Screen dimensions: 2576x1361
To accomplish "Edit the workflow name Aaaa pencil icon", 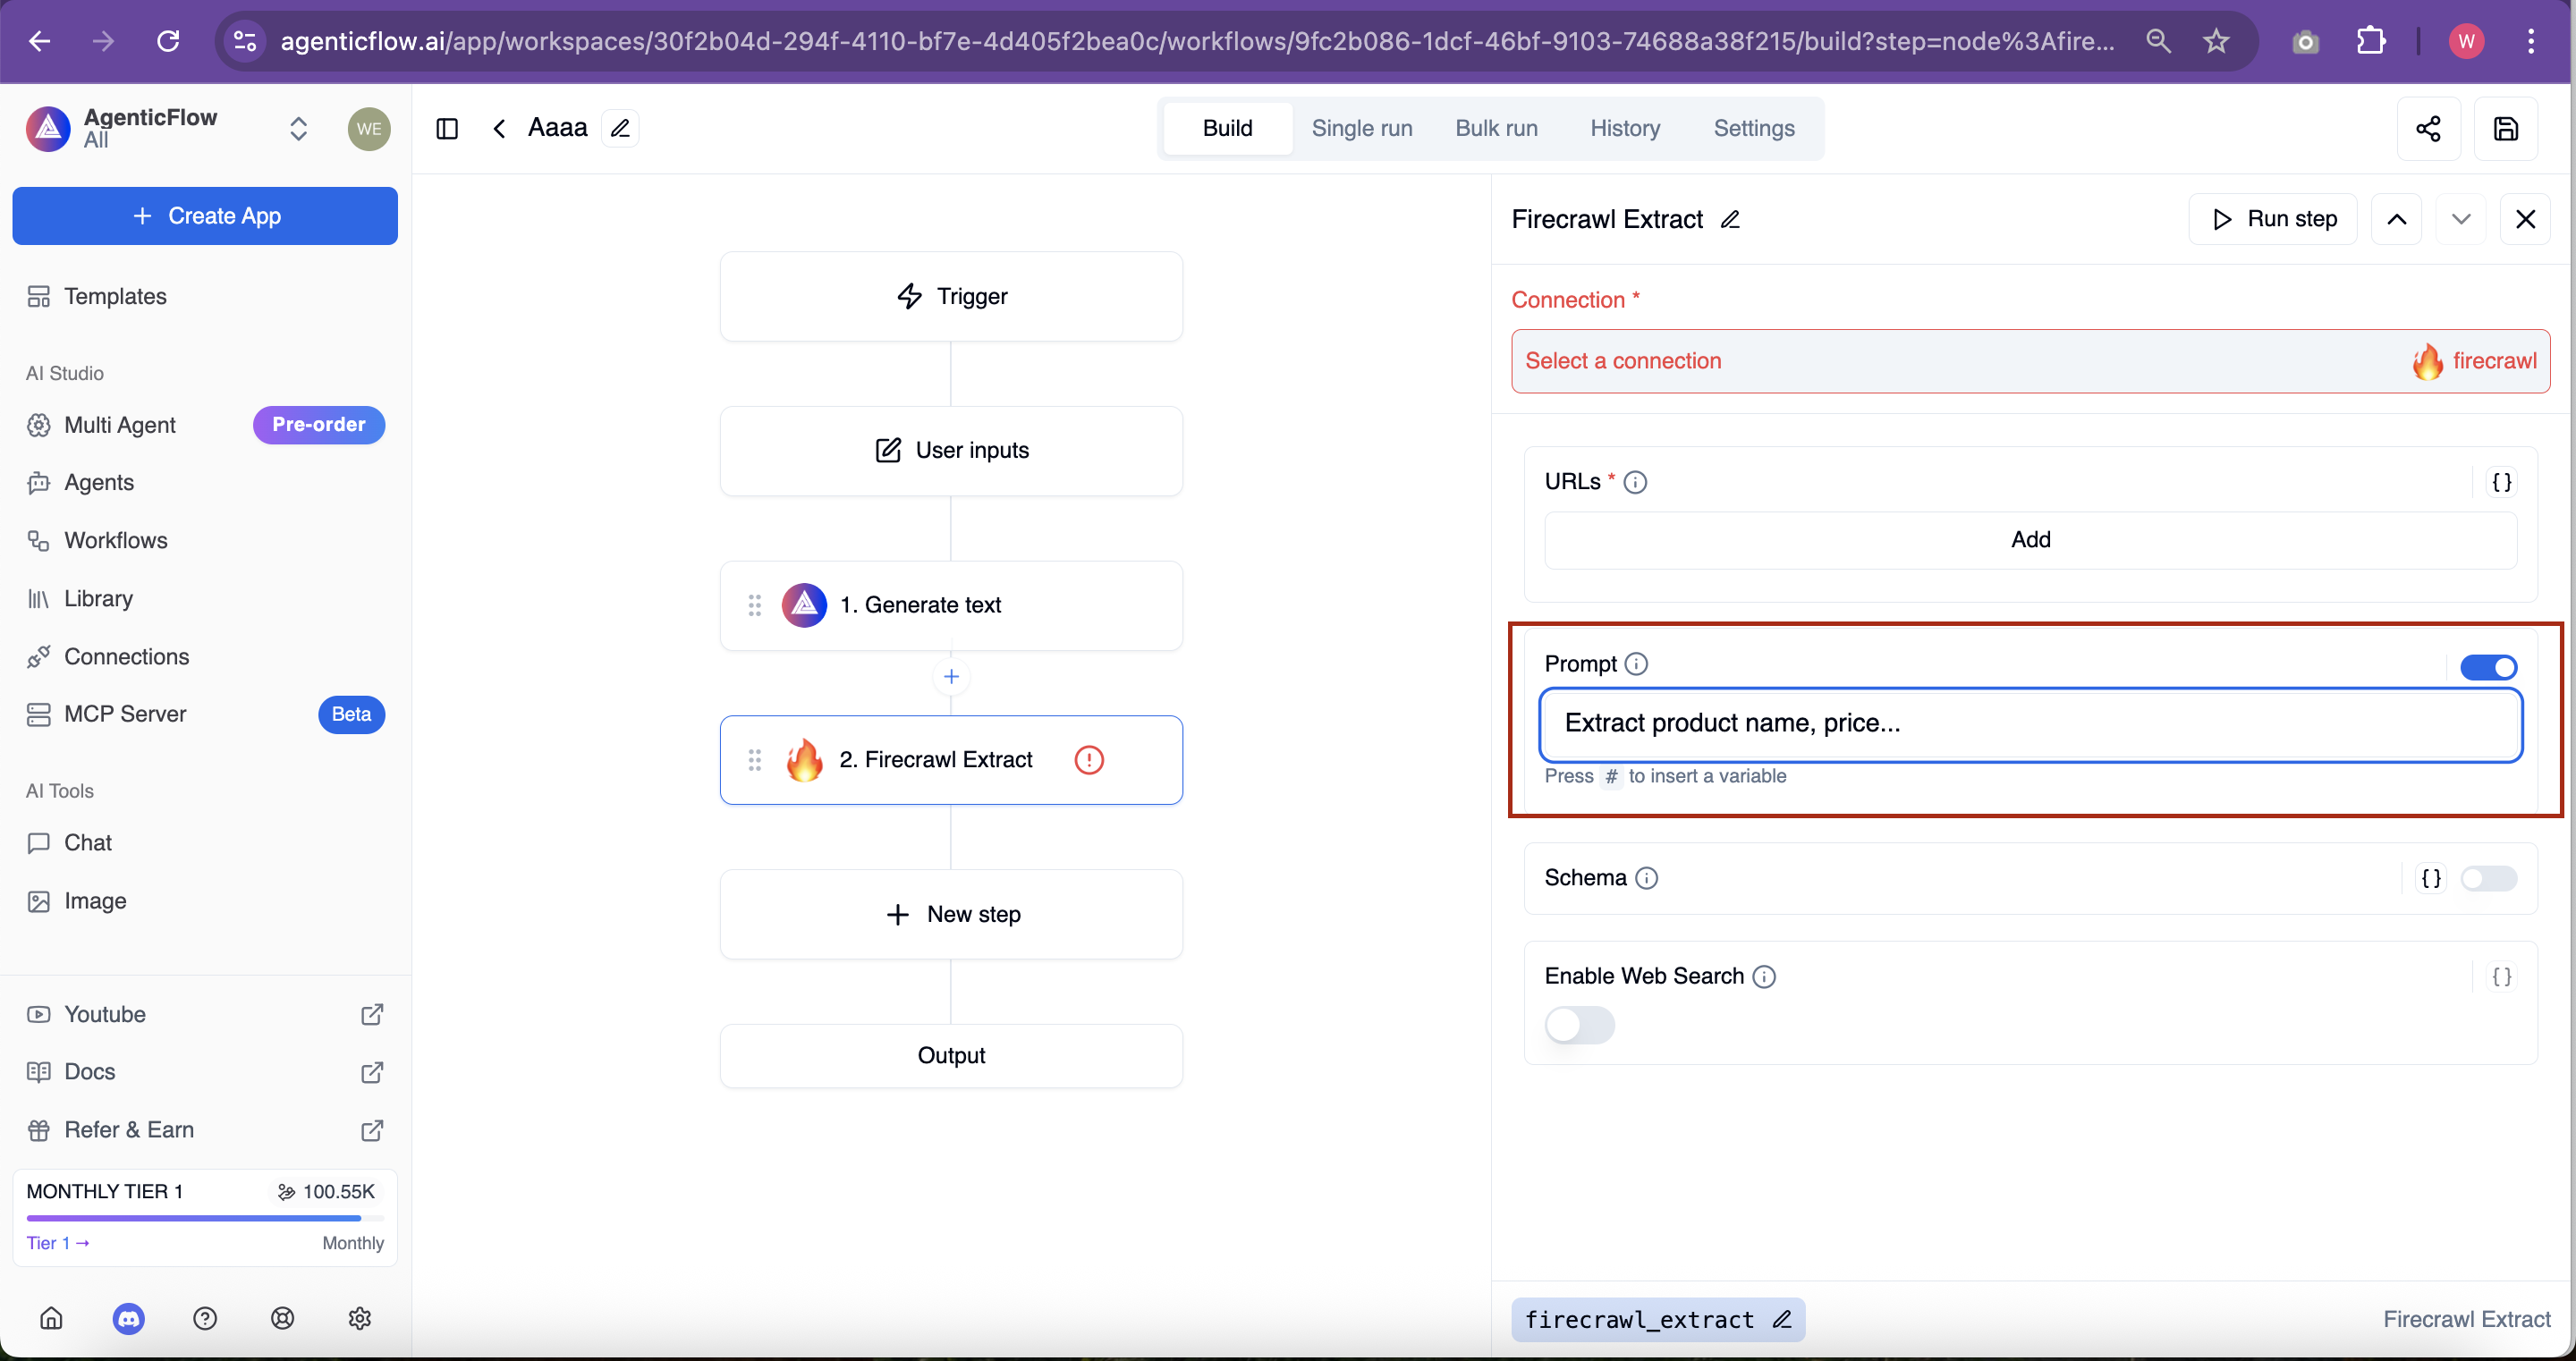I will [x=620, y=128].
